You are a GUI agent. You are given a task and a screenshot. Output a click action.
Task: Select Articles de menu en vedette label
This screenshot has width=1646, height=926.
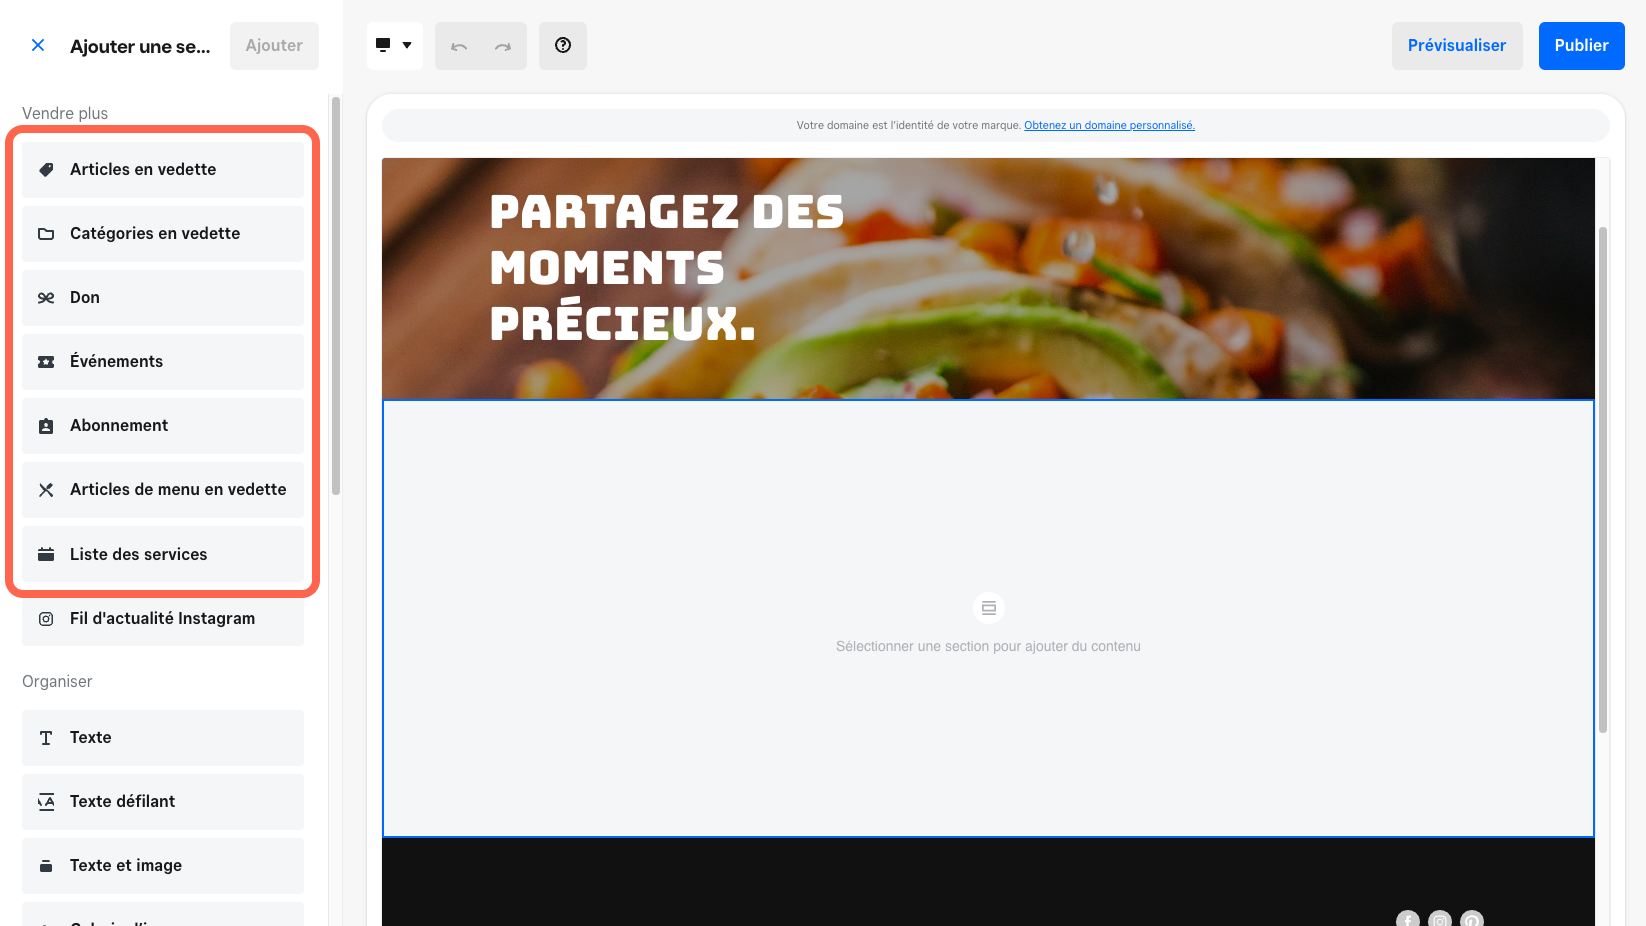pos(178,490)
